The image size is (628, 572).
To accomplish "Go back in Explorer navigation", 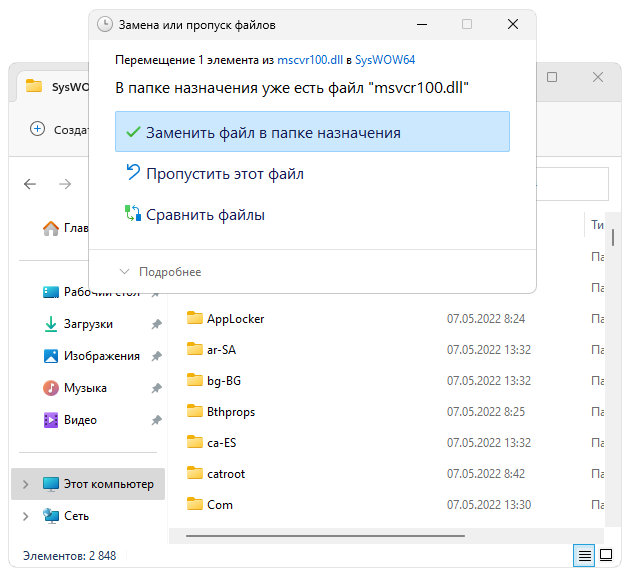I will [x=30, y=184].
